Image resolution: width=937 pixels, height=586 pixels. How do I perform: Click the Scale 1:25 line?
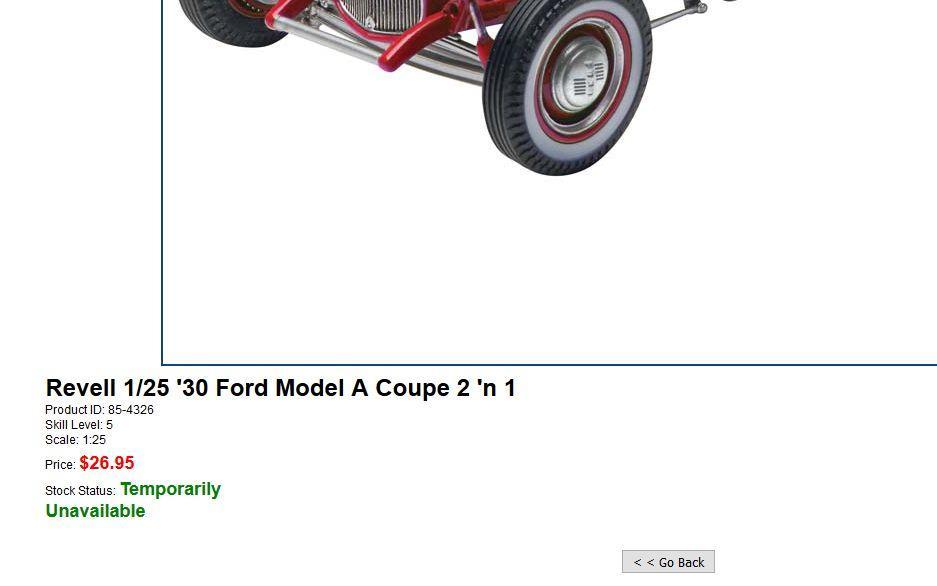coord(75,440)
